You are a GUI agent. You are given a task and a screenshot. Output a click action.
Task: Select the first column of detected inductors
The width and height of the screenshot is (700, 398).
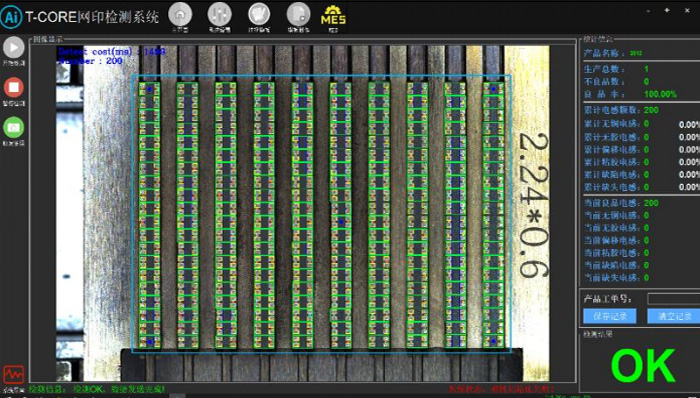pos(149,214)
